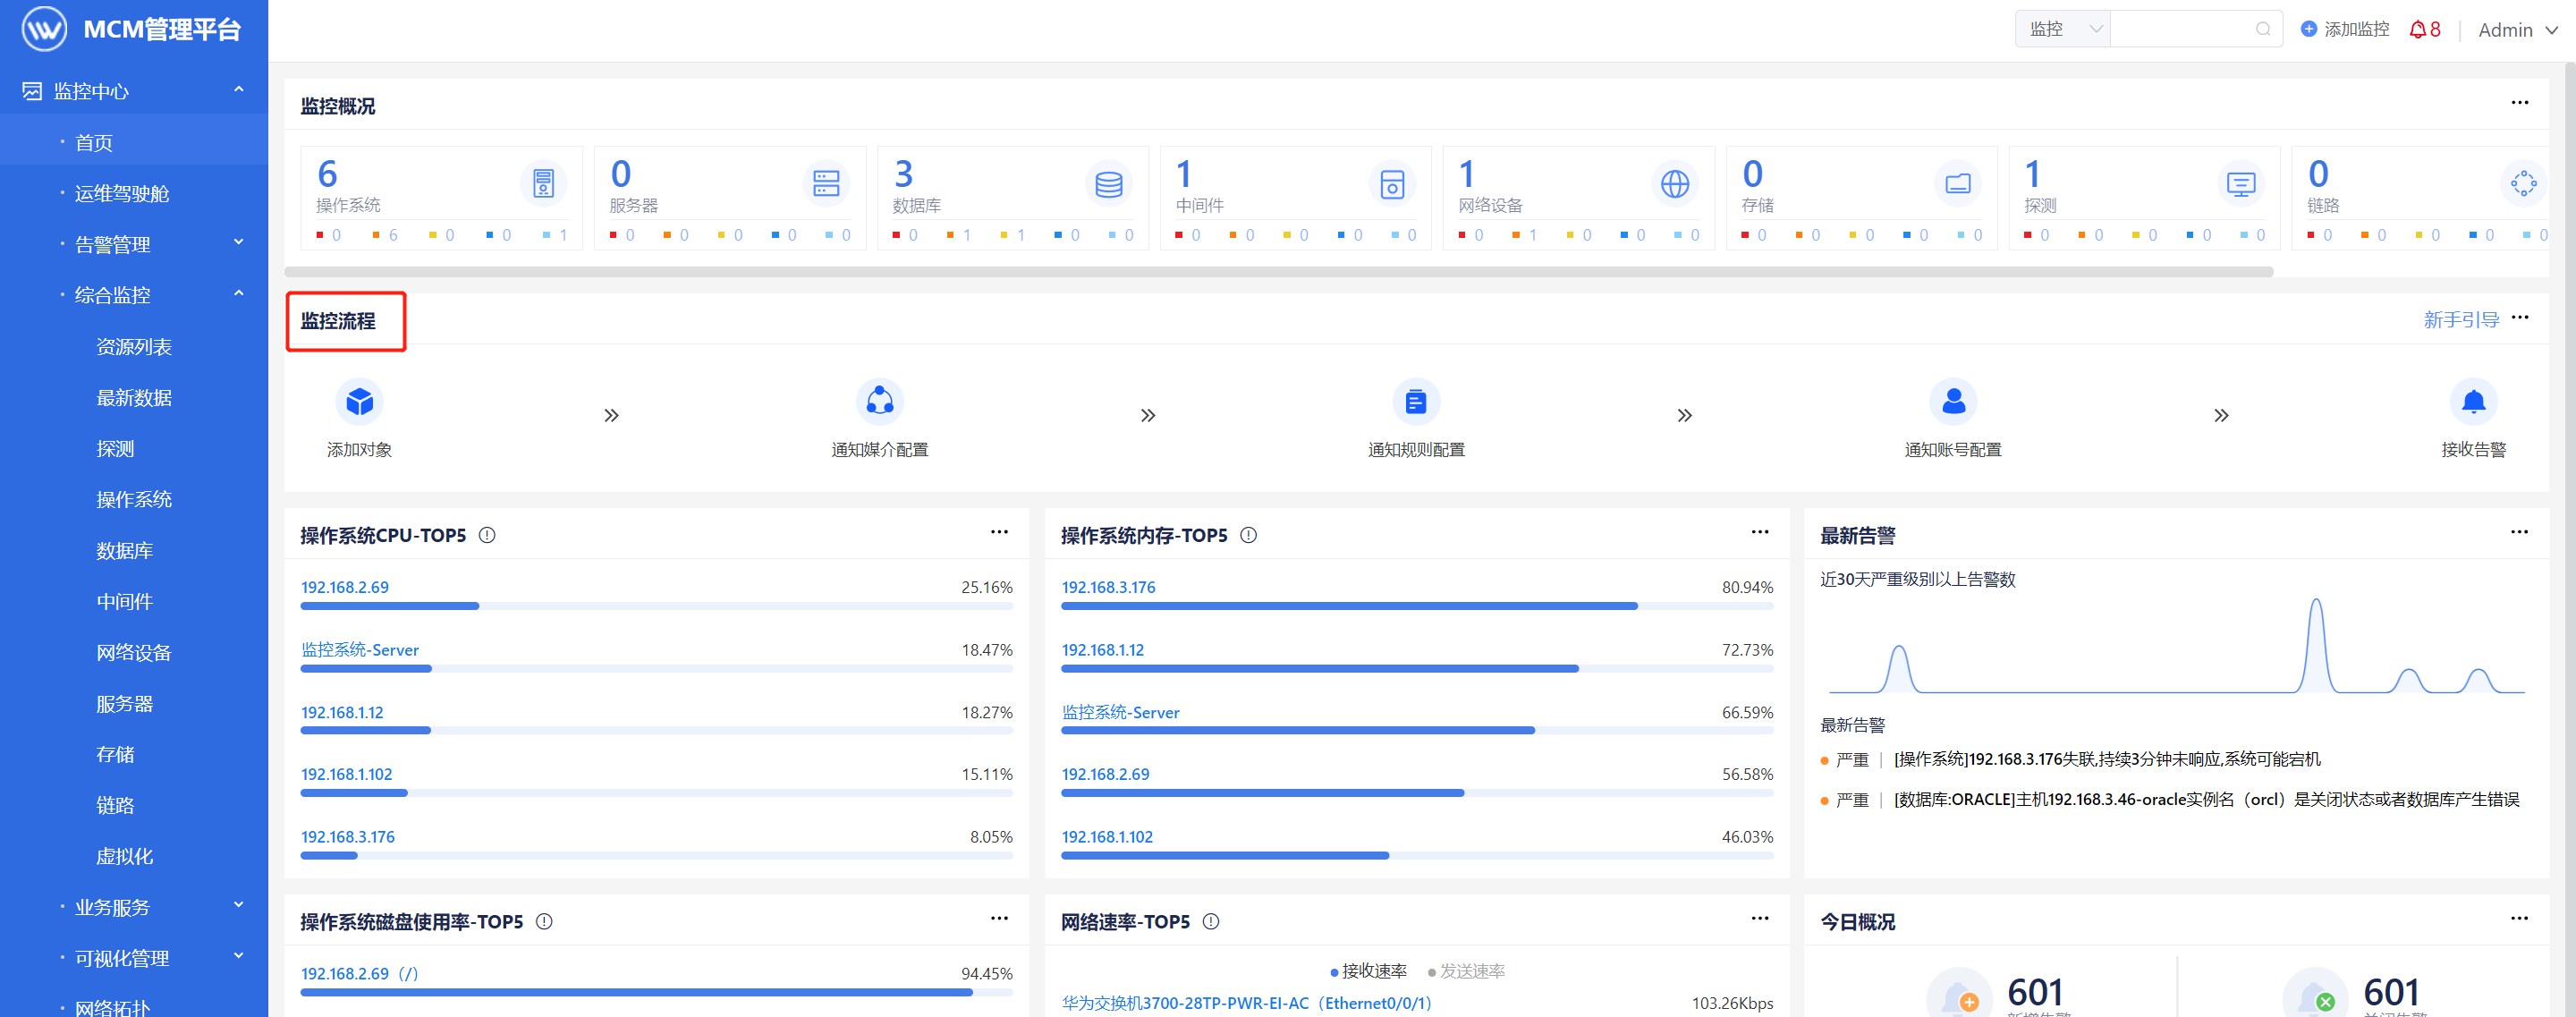This screenshot has width=2576, height=1017.
Task: Expand the 告警管理 submenu
Action: click(134, 243)
